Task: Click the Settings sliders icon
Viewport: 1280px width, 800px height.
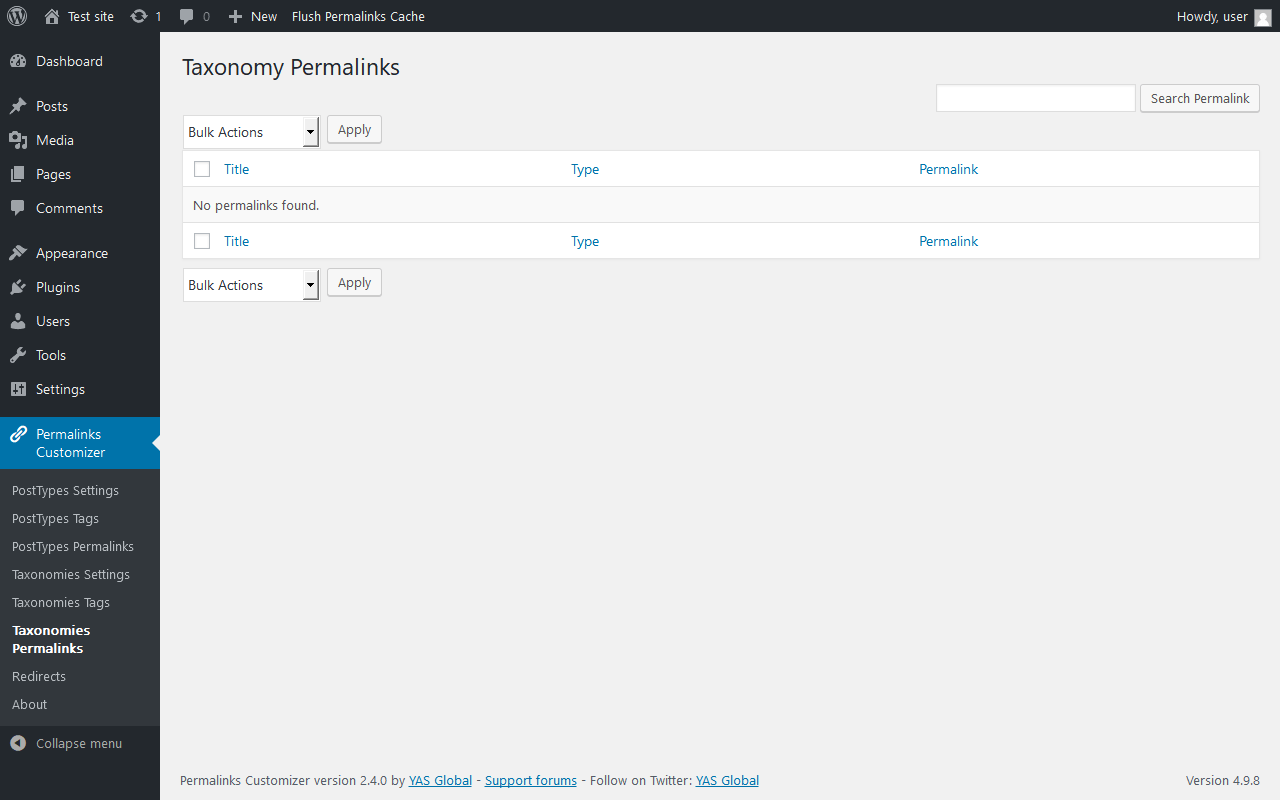Action: [x=18, y=389]
